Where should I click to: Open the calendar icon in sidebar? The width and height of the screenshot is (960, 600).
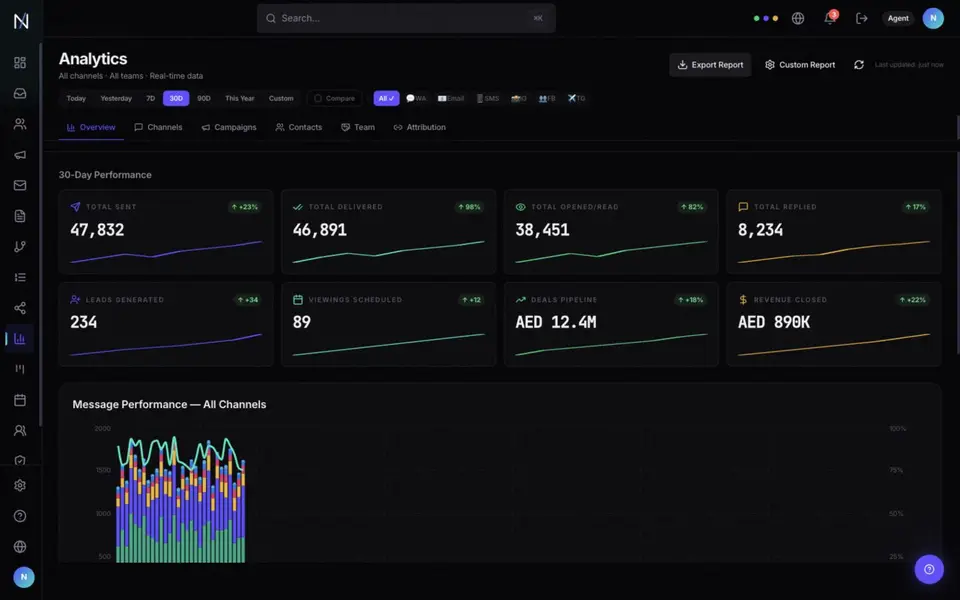pos(20,400)
